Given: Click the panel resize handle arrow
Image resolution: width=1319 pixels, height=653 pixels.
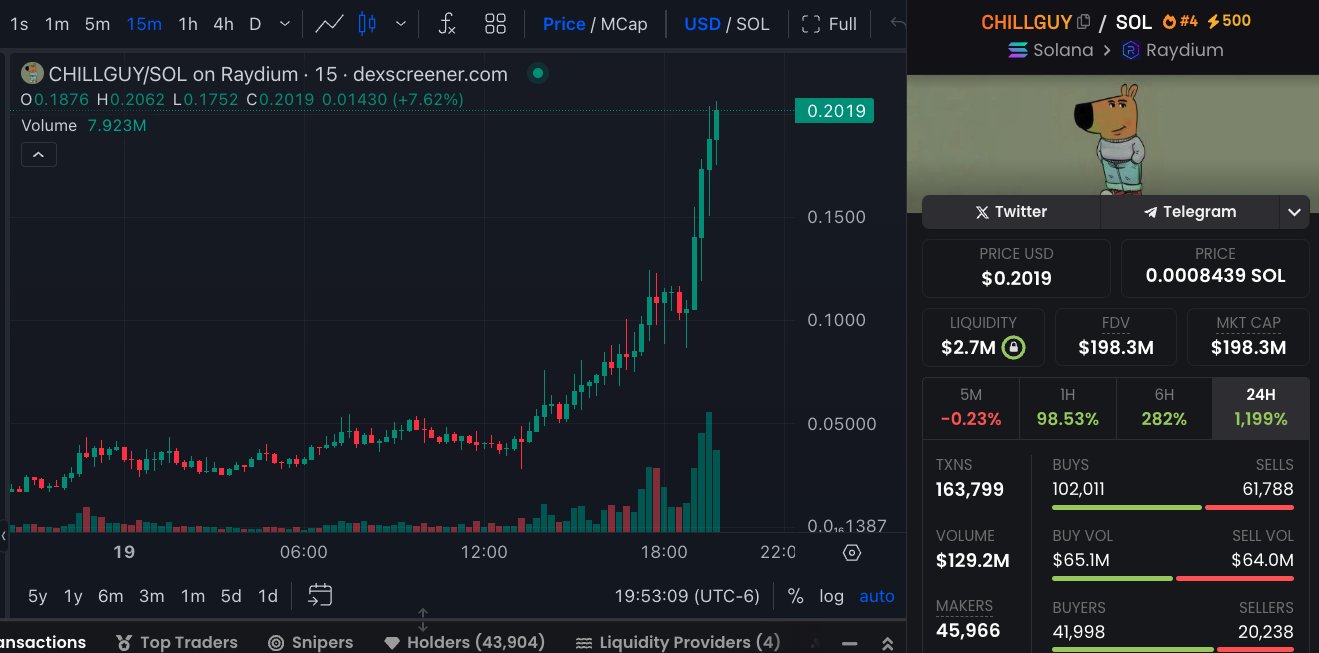Looking at the screenshot, I should pyautogui.click(x=422, y=619).
